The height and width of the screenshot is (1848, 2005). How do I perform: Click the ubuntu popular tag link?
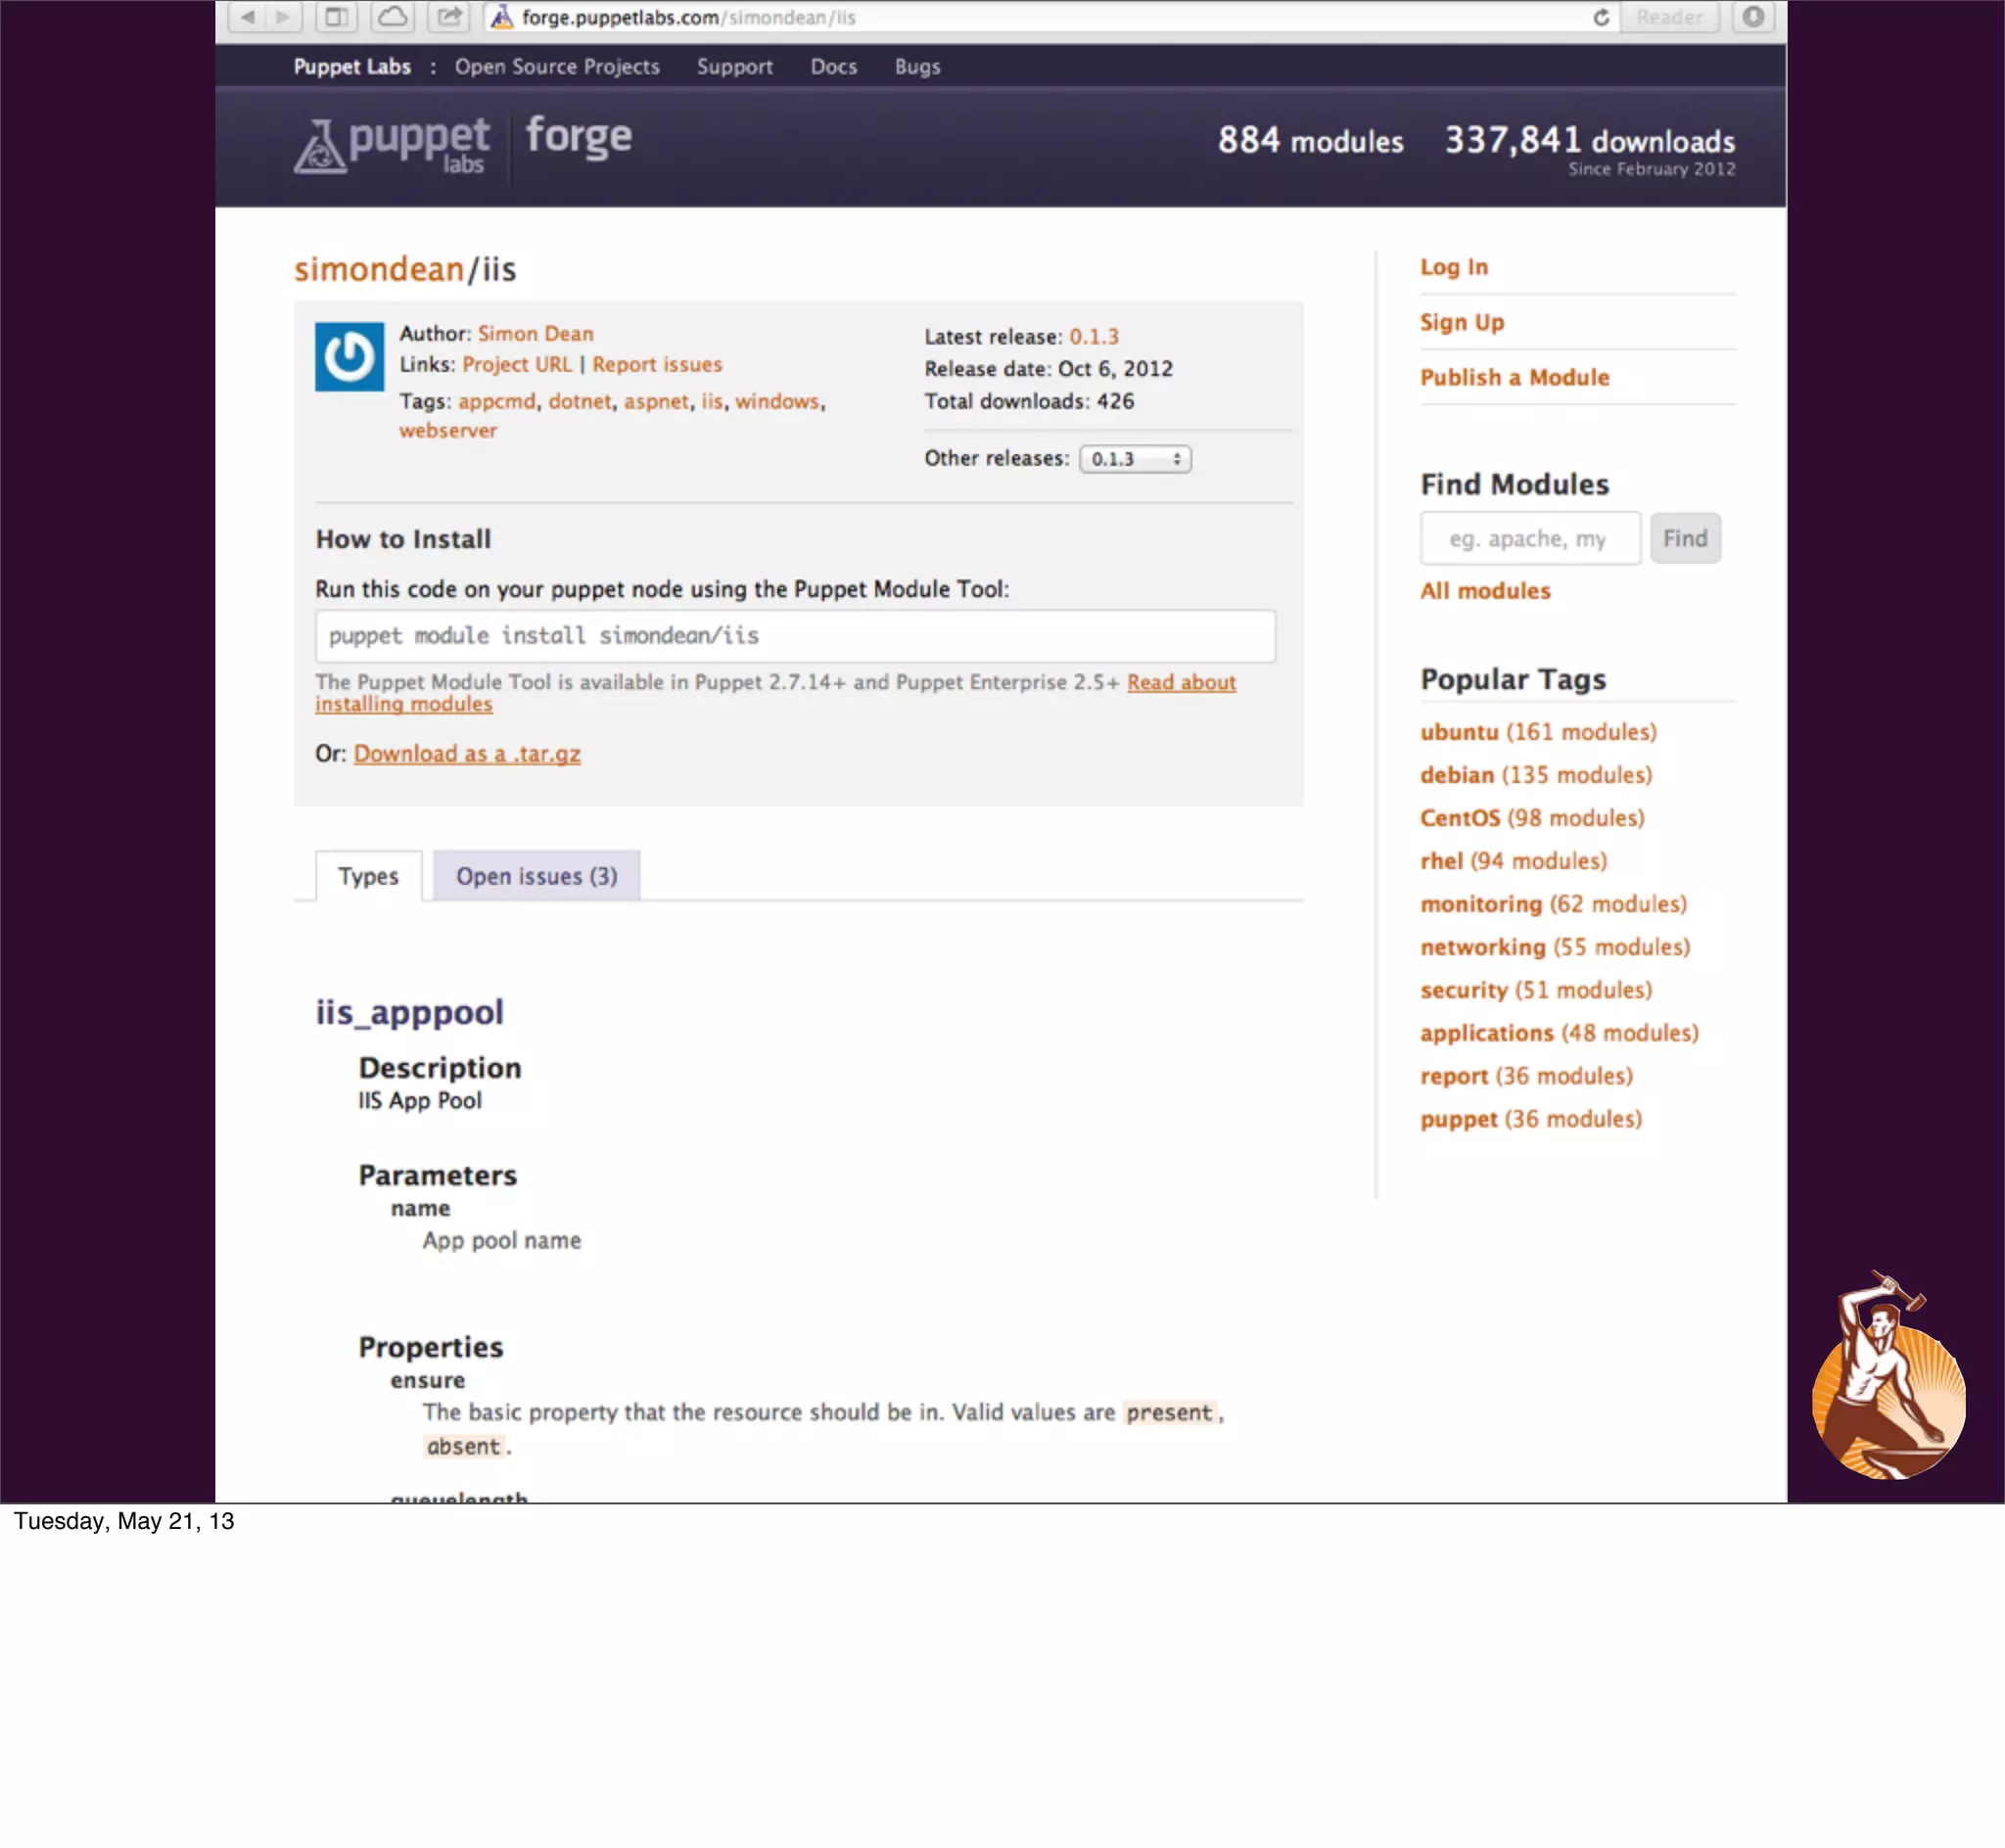1458,732
